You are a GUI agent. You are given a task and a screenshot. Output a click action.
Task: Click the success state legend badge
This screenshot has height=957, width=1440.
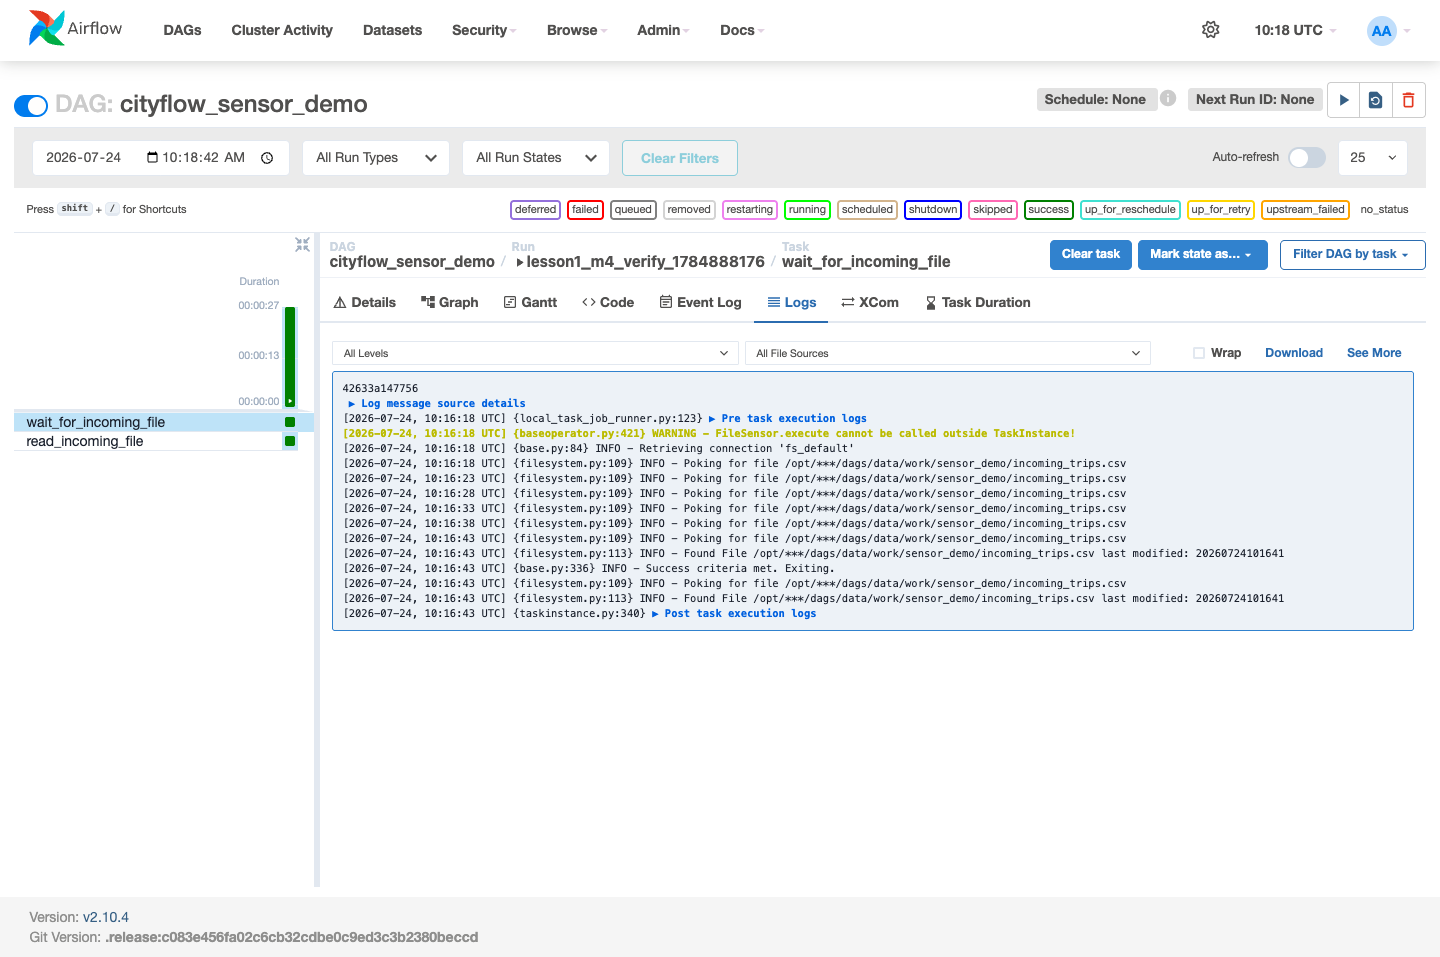click(1048, 210)
